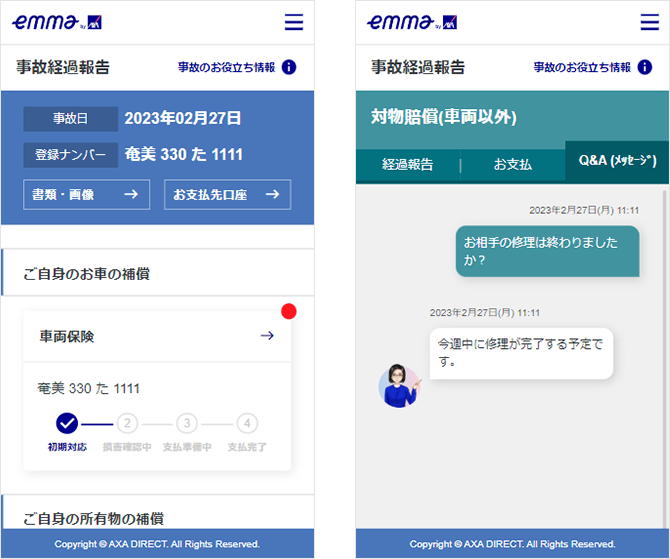Open 書類・画像 button
670x559 pixels.
(x=87, y=194)
